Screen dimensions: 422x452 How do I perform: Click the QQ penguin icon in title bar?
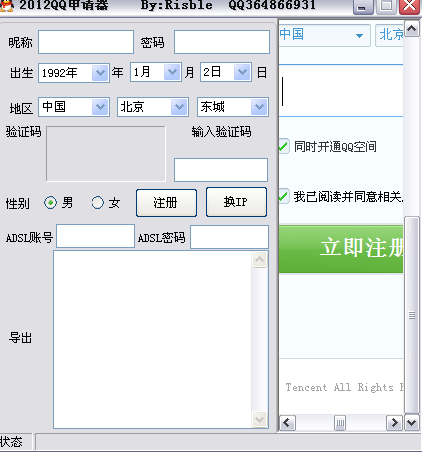click(x=6, y=5)
